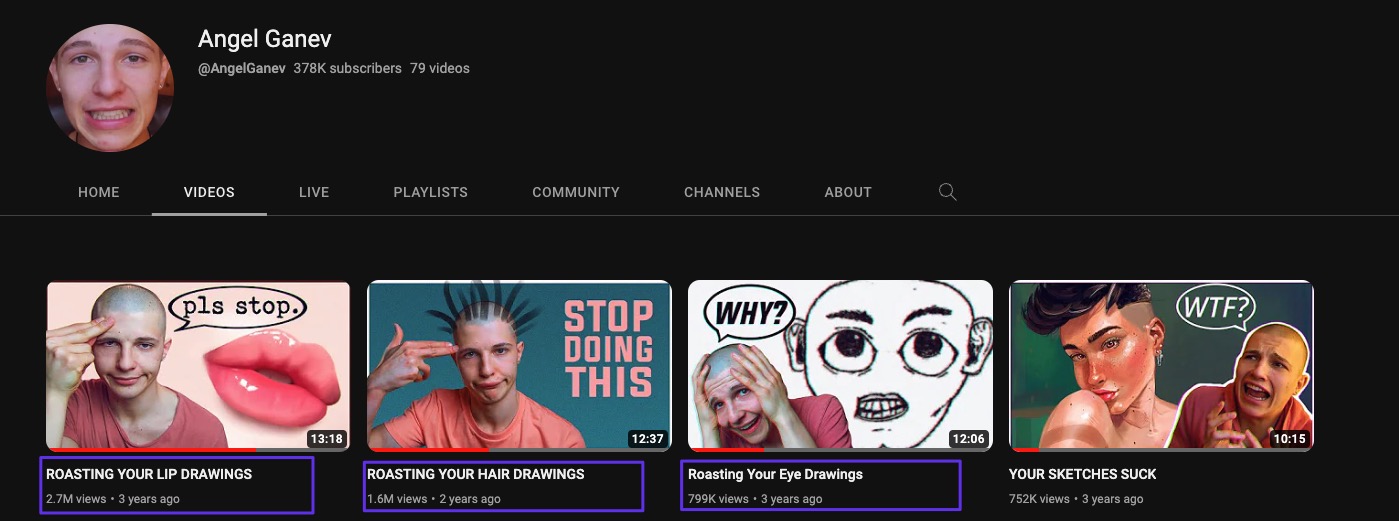This screenshot has height=521, width=1399.
Task: Open the 'pls stop.' lip drawings thumbnail
Action: point(198,365)
